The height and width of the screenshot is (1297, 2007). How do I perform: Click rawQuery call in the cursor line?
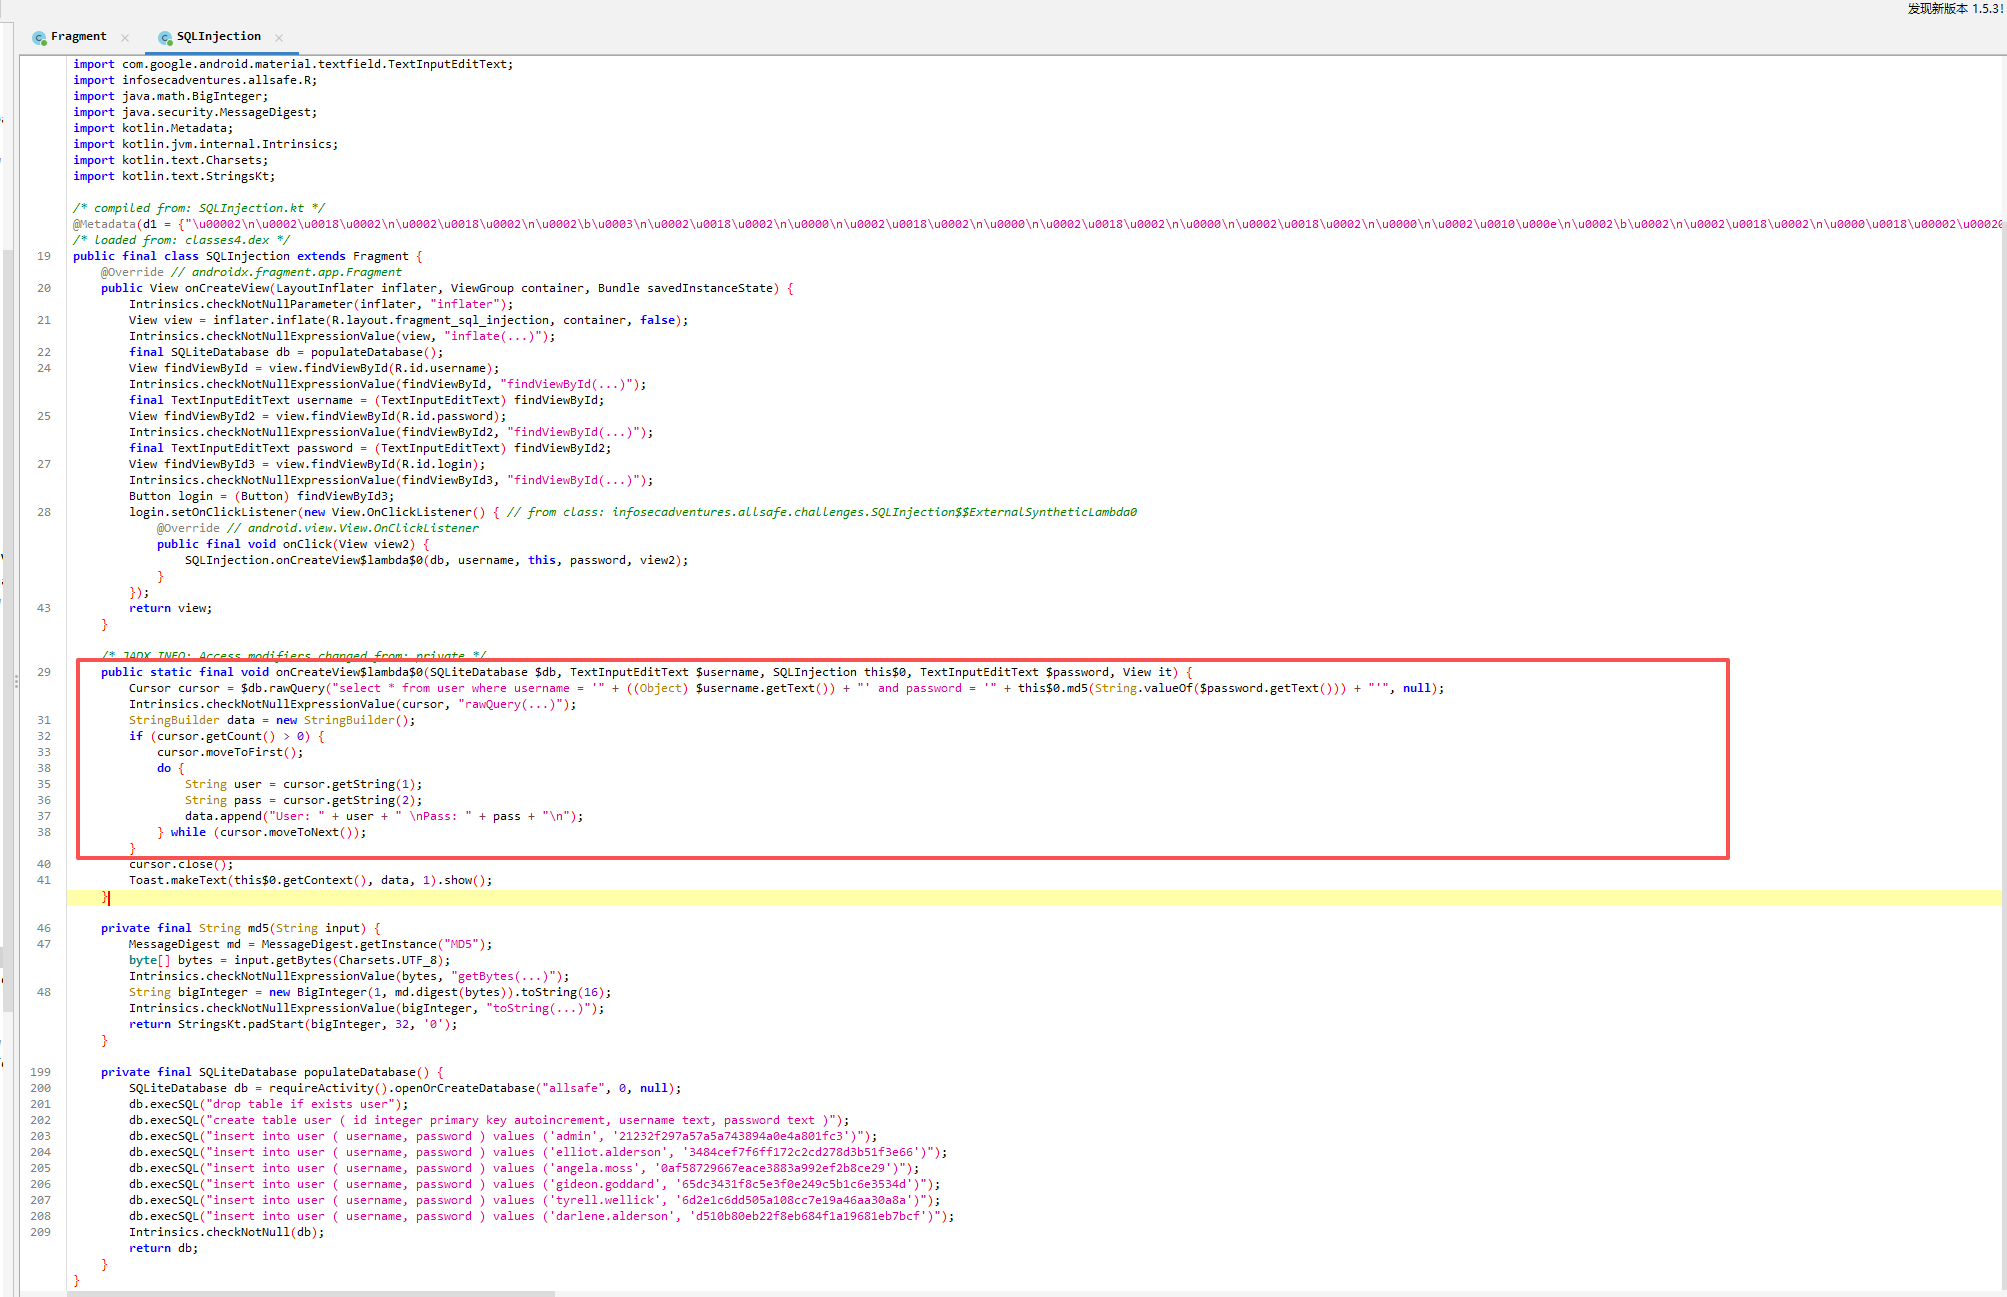[x=296, y=688]
